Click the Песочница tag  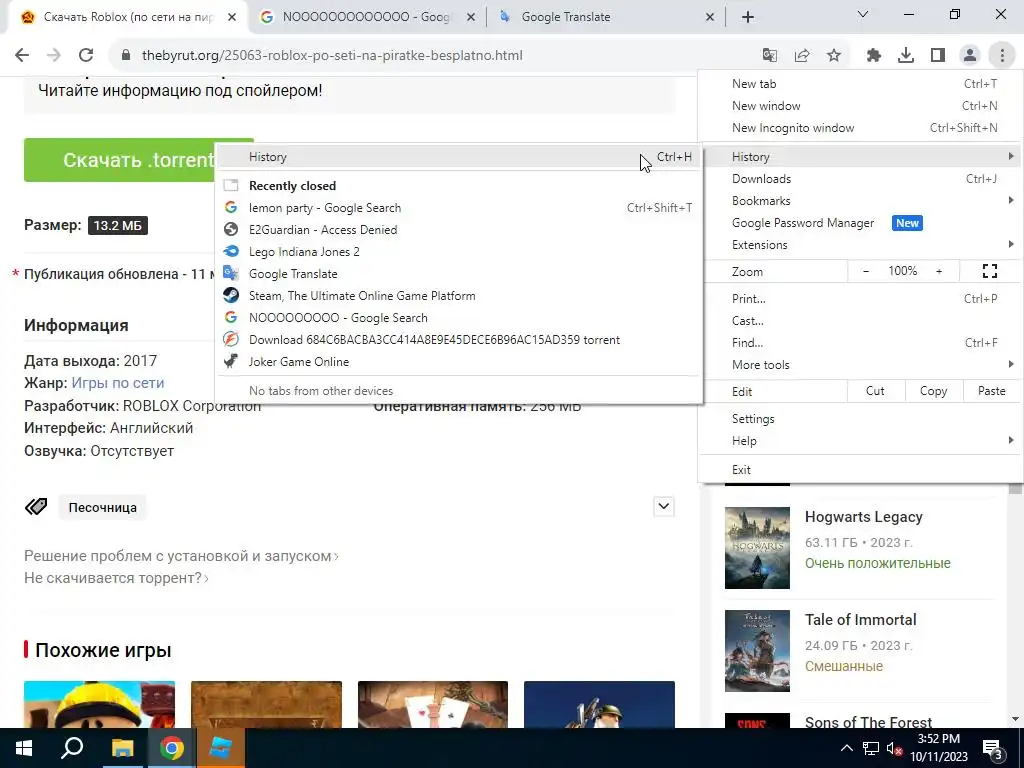(x=103, y=507)
